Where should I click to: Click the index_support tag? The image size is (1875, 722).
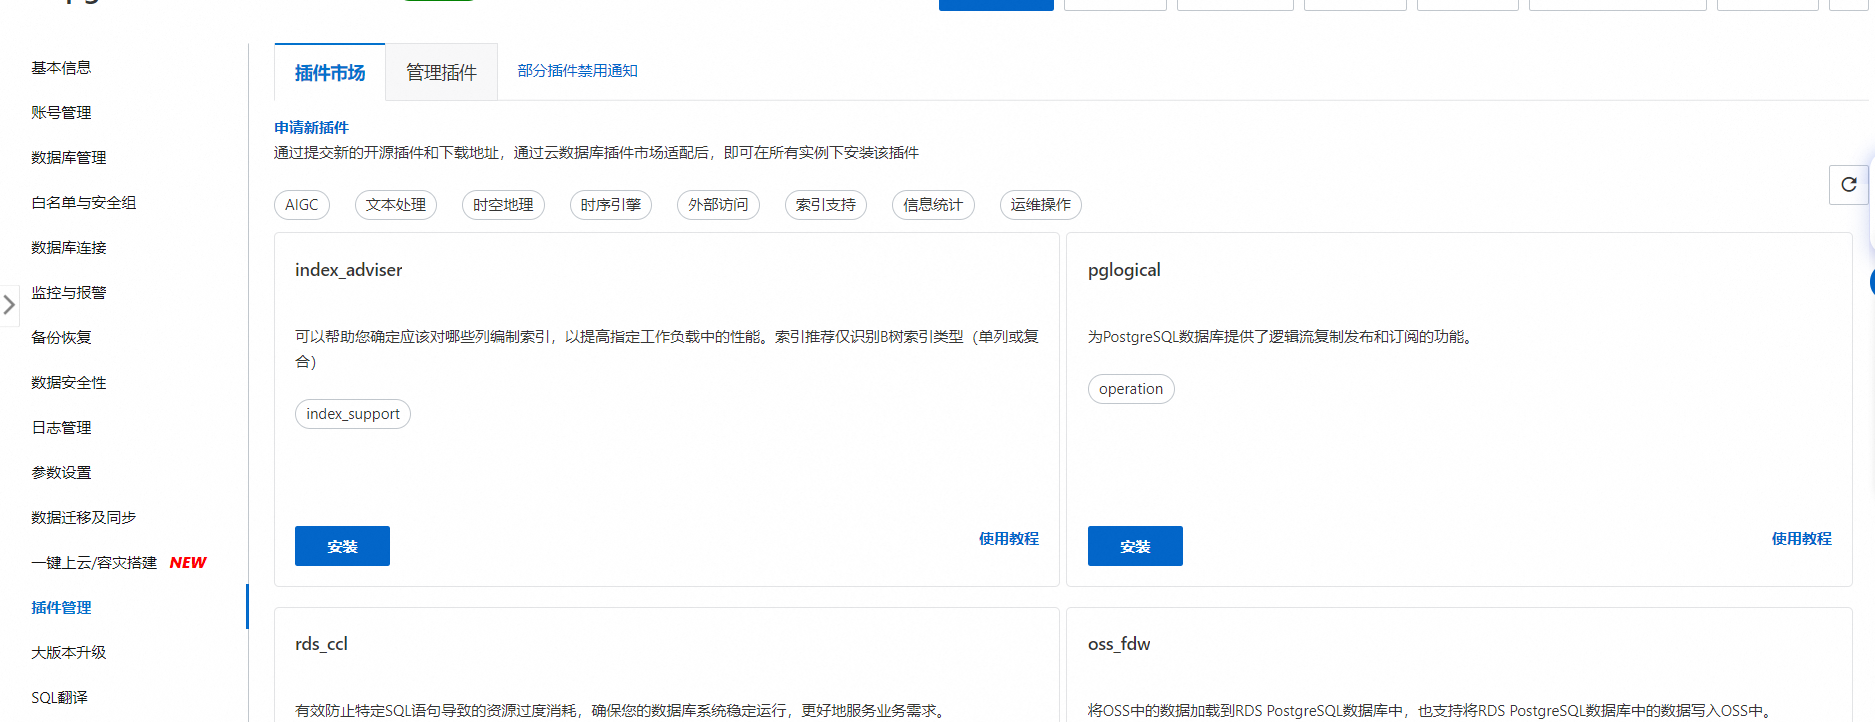[x=353, y=414]
